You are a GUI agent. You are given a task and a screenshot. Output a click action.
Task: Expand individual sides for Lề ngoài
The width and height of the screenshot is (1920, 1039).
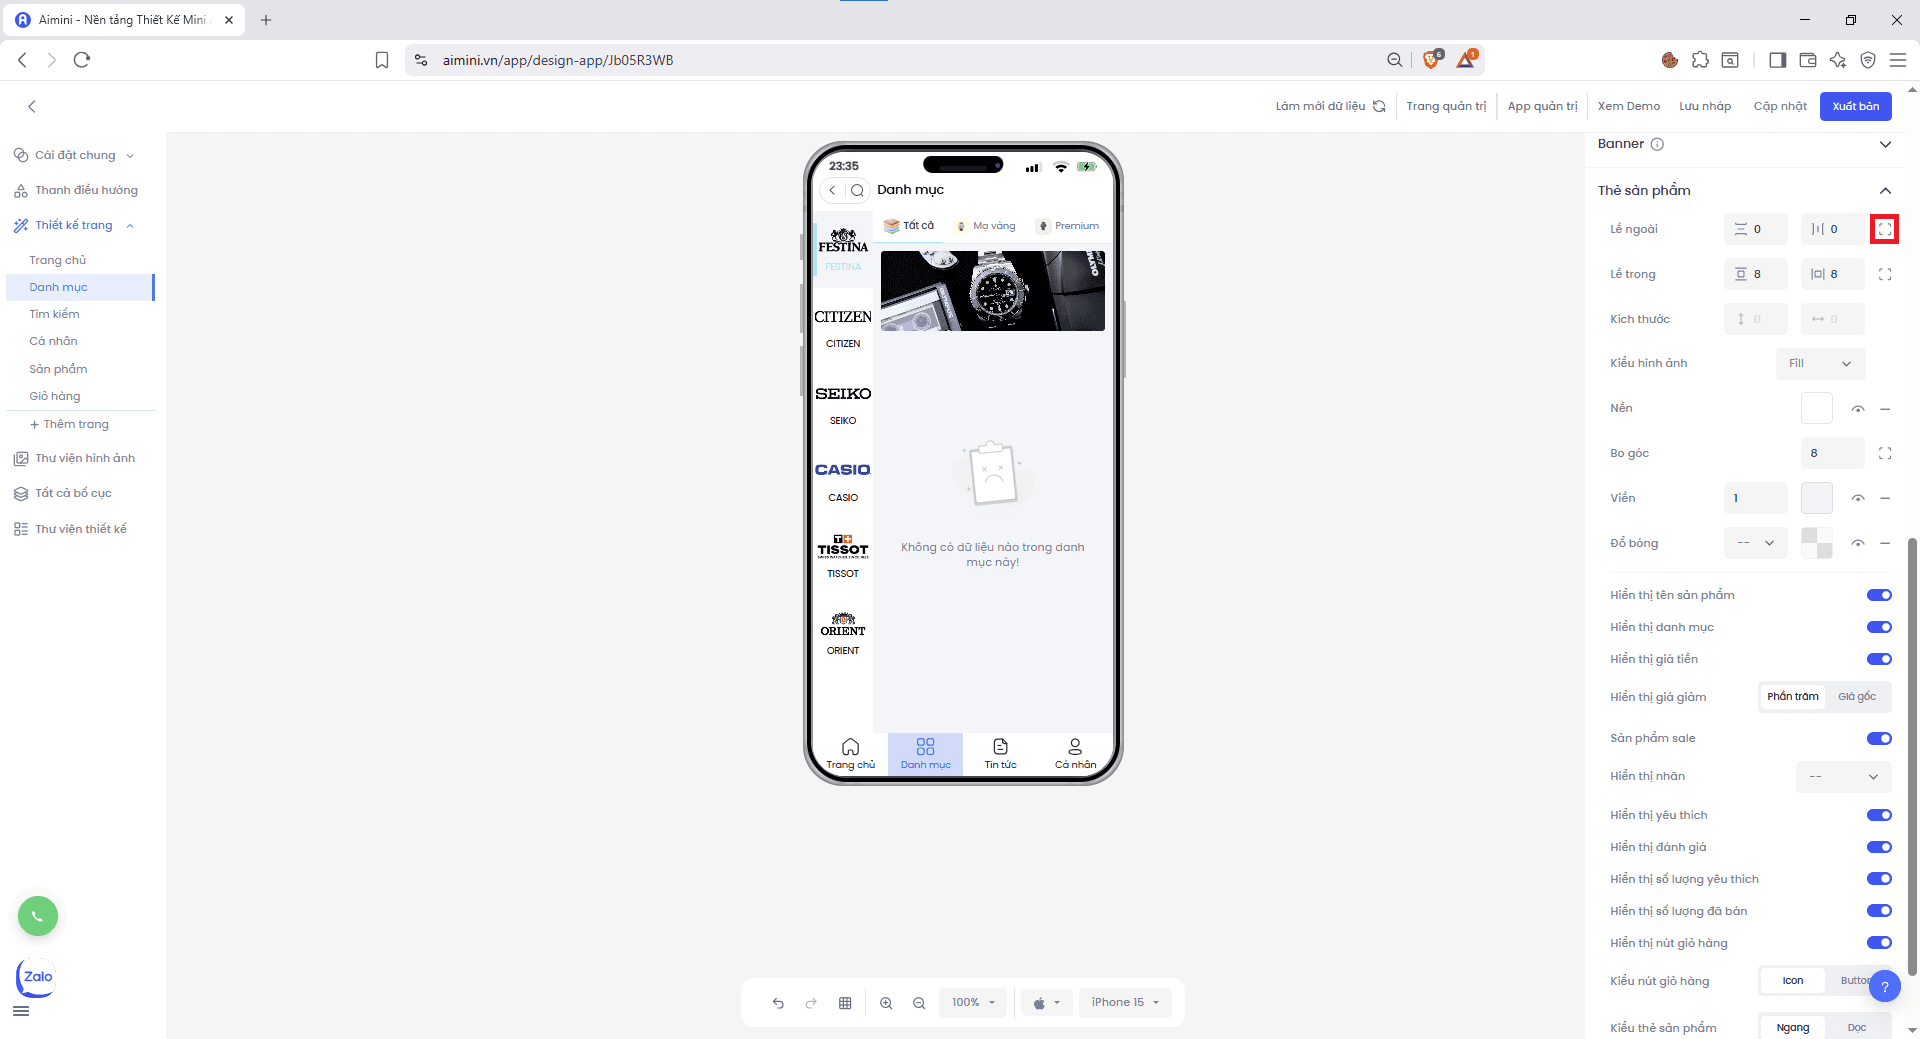(1884, 229)
